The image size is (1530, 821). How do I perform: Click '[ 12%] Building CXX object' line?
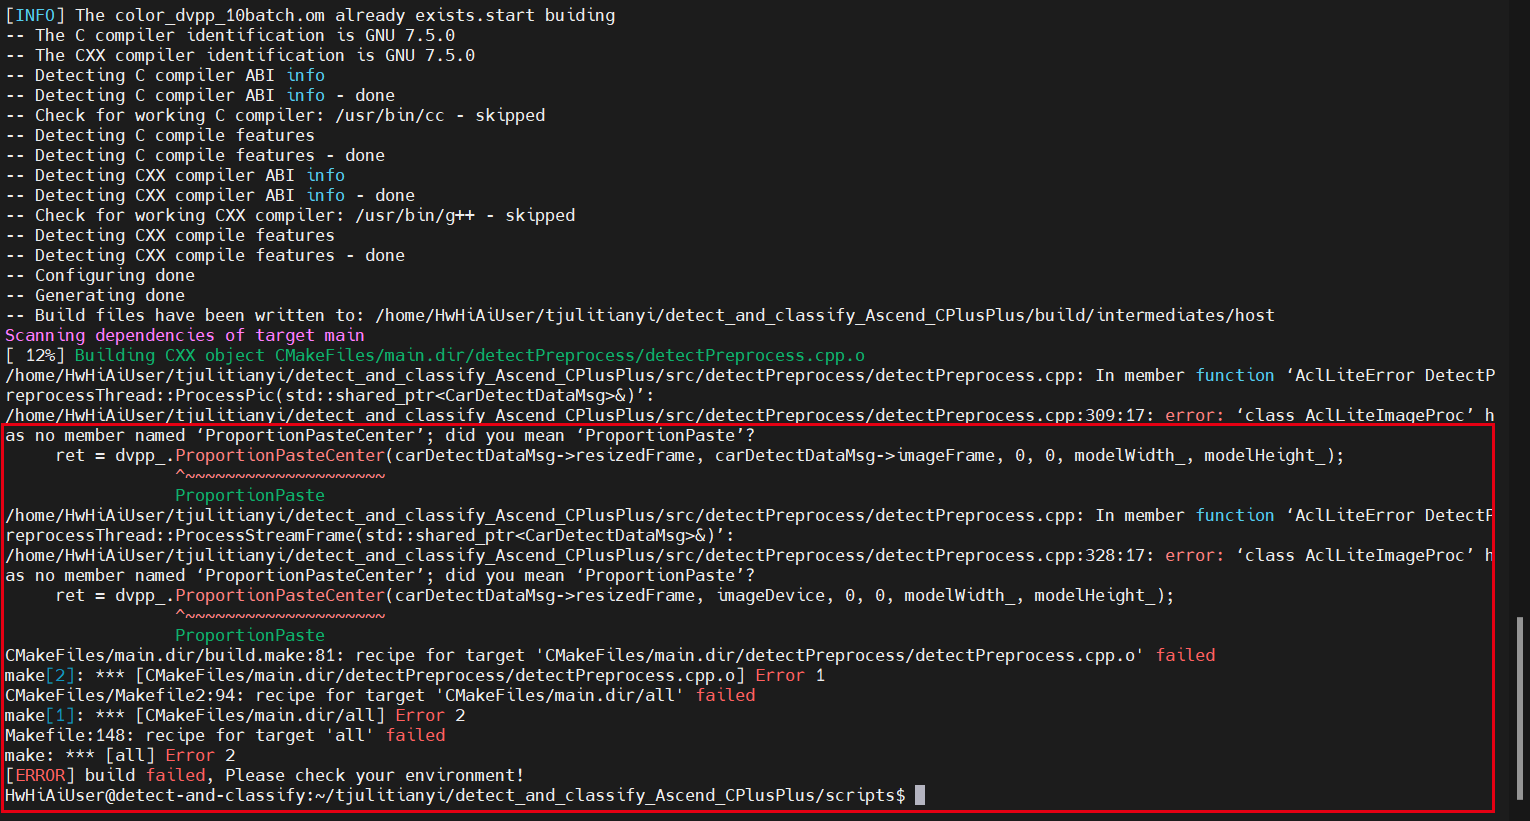pyautogui.click(x=435, y=355)
